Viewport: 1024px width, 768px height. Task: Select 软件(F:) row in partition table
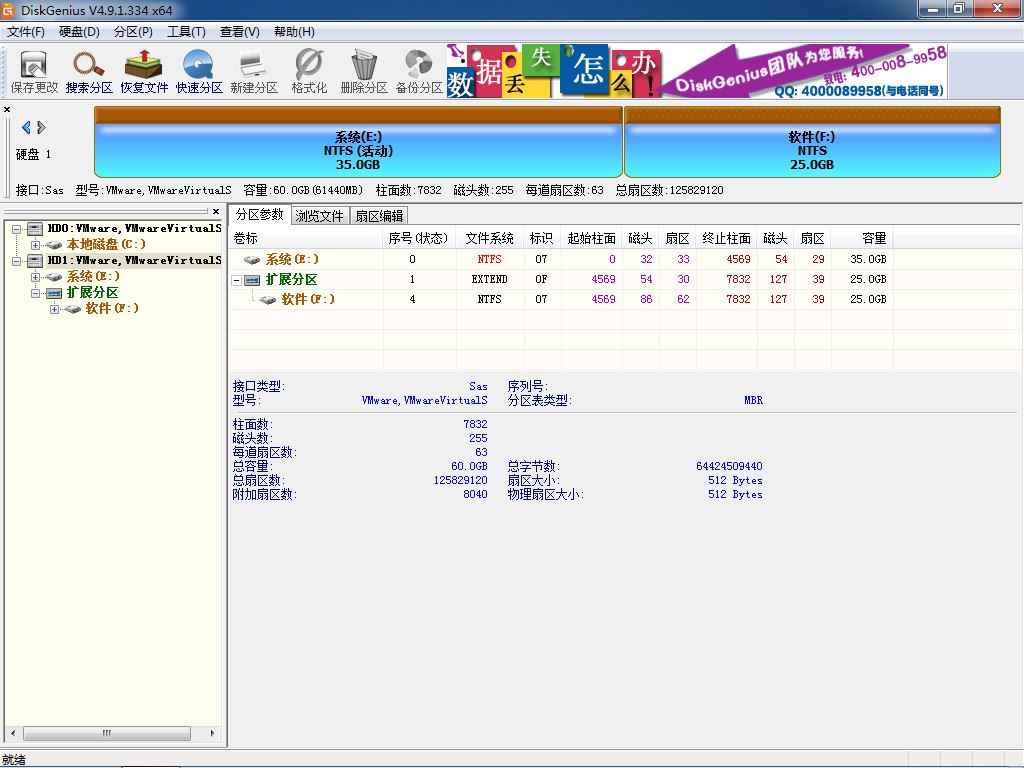tap(560, 299)
